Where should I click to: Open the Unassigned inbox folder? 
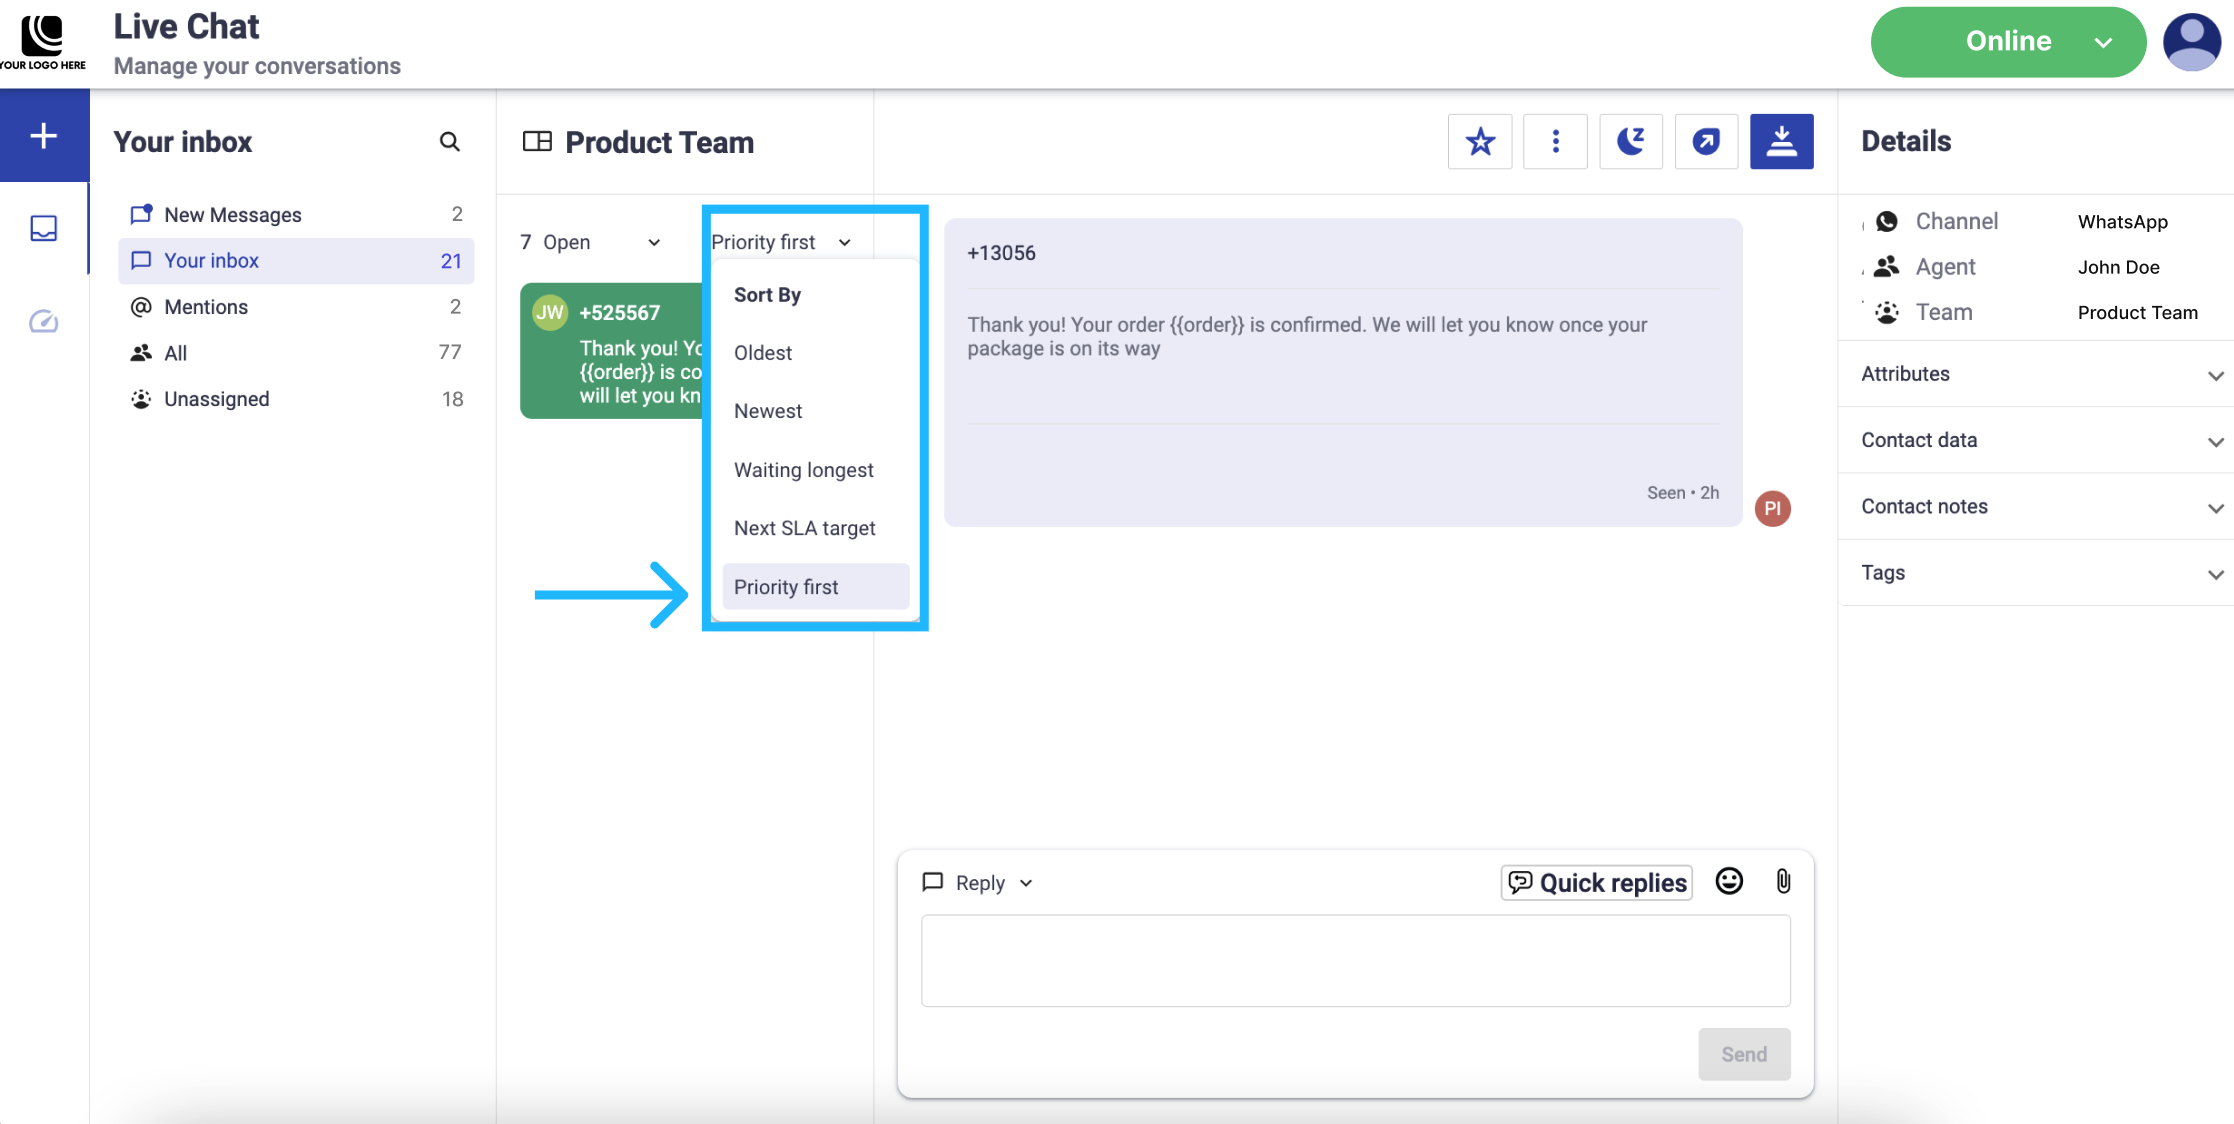tap(216, 399)
